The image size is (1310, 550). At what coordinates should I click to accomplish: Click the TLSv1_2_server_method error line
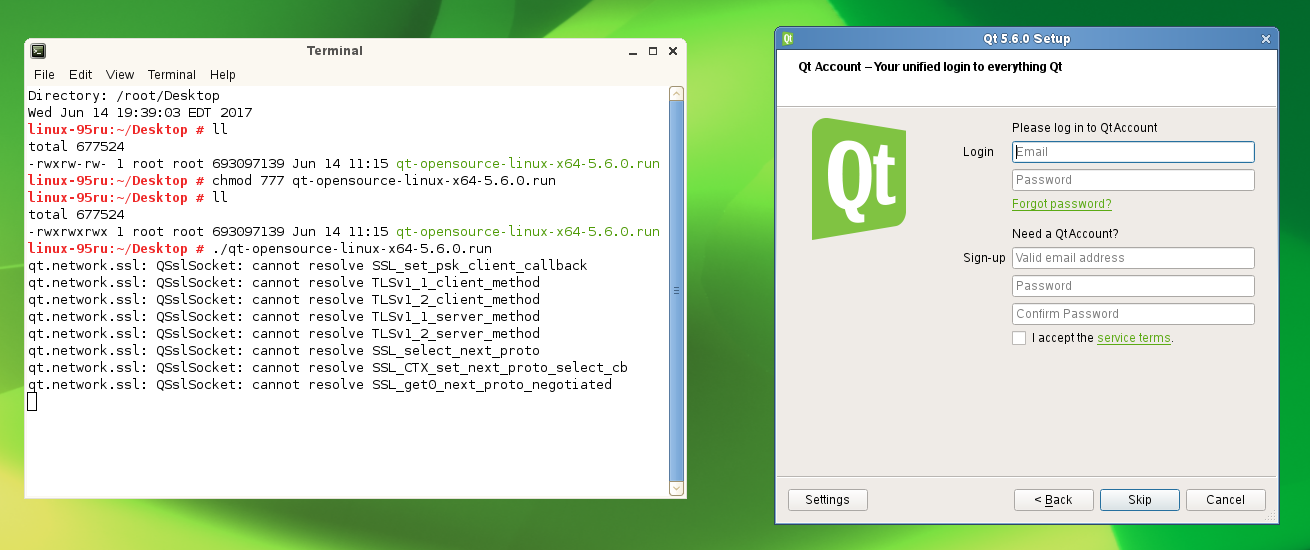point(284,334)
